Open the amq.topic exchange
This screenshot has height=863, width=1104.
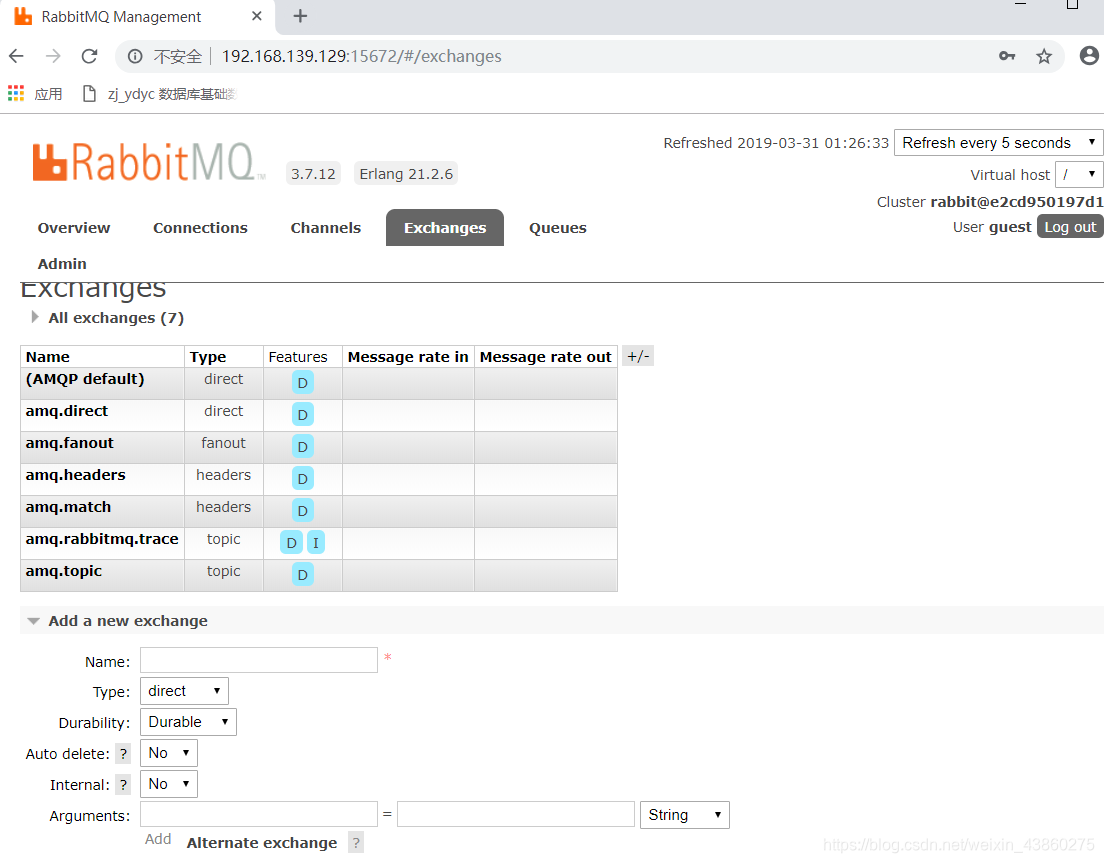point(64,572)
